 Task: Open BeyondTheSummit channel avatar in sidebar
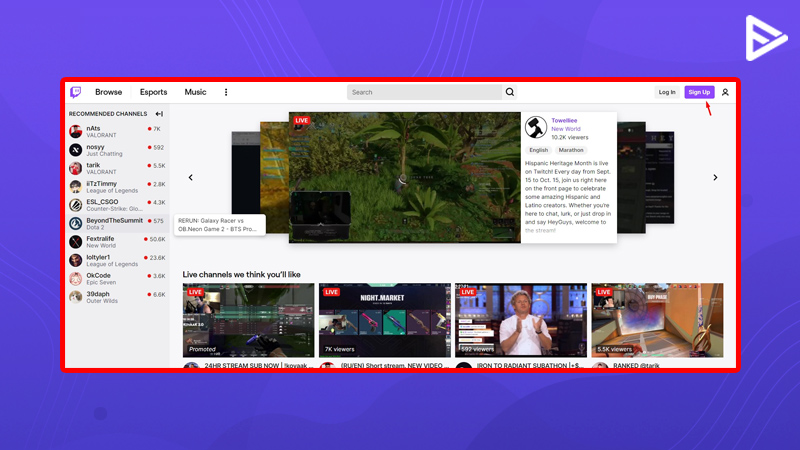76,223
